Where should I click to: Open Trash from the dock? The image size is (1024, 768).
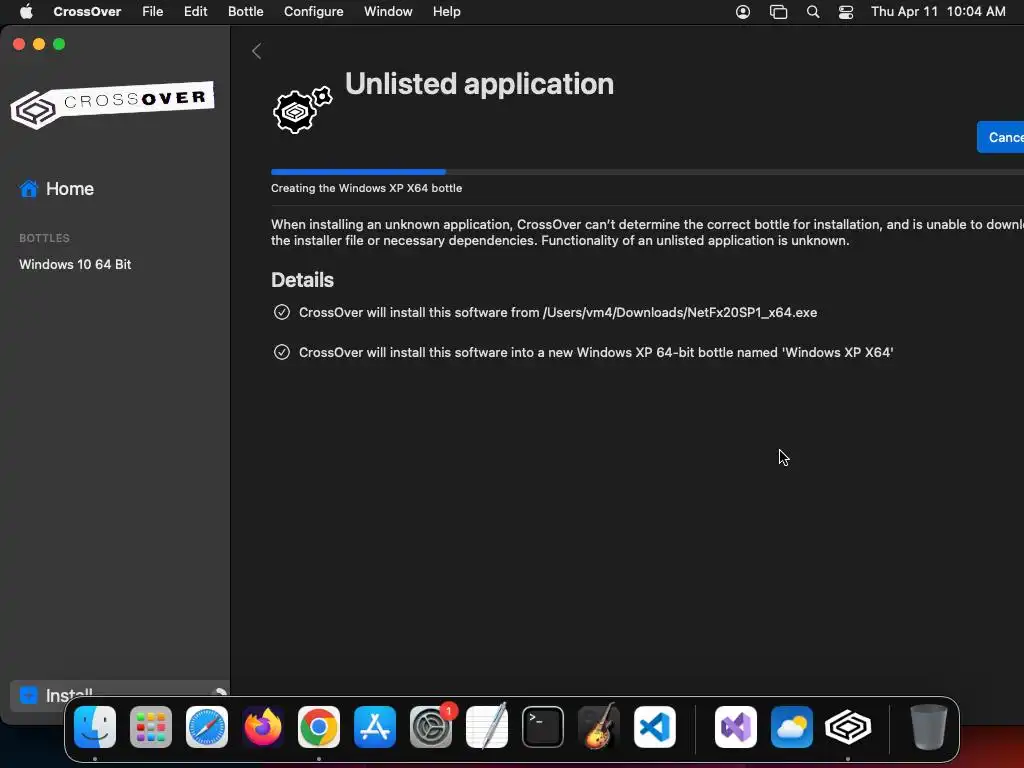point(928,727)
